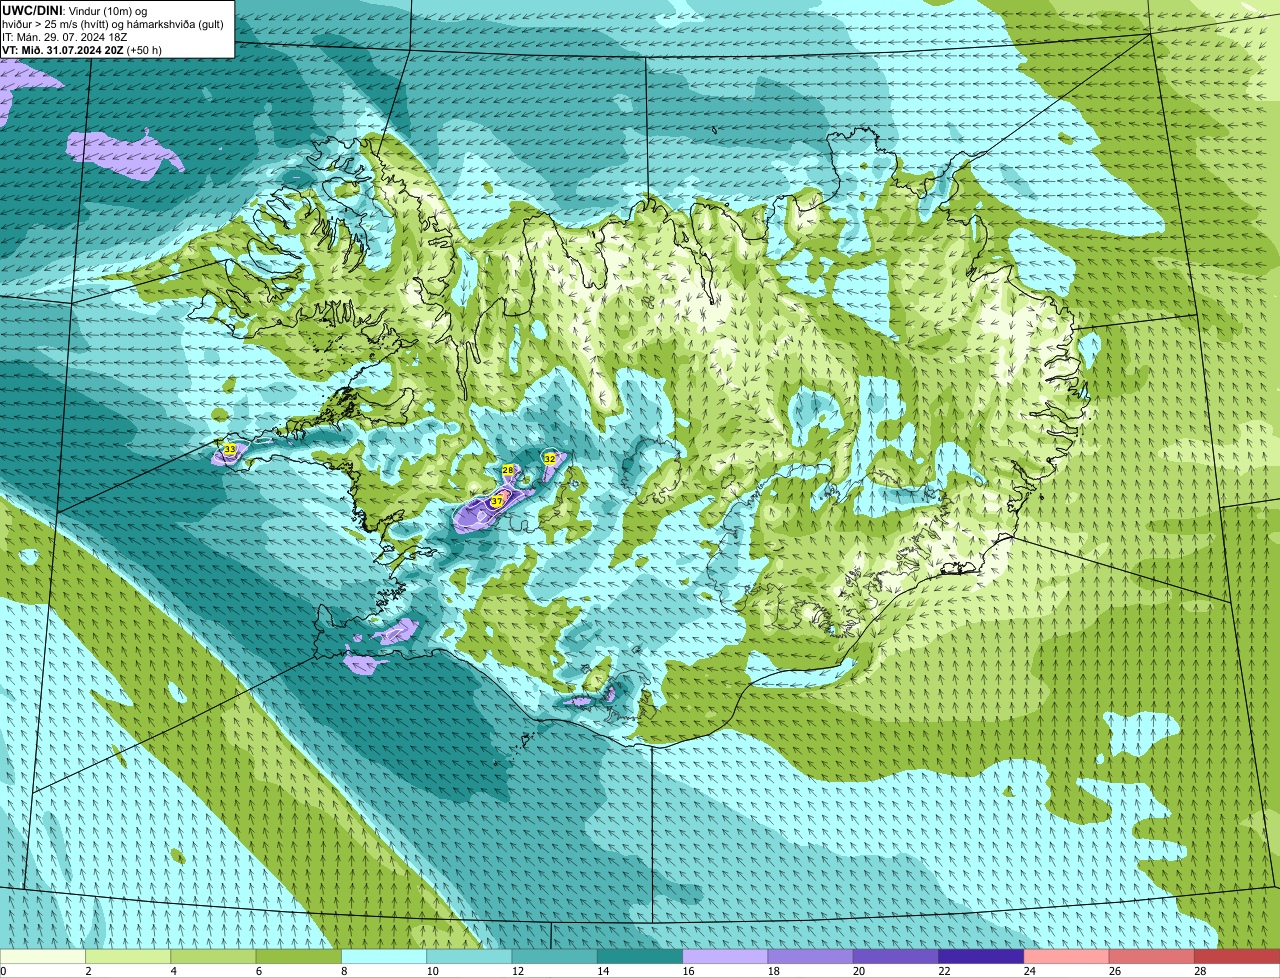The height and width of the screenshot is (978, 1280).
Task: Select the legend swatch between 0 and 2
Action: click(43, 956)
